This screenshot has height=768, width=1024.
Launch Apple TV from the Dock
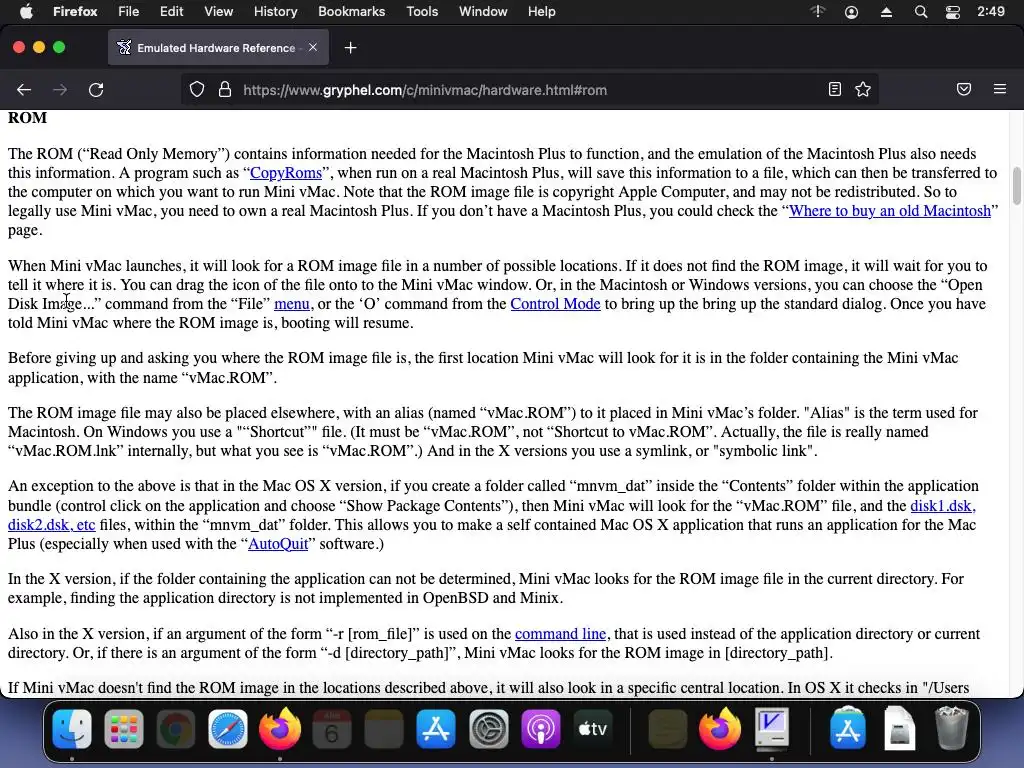click(x=593, y=729)
